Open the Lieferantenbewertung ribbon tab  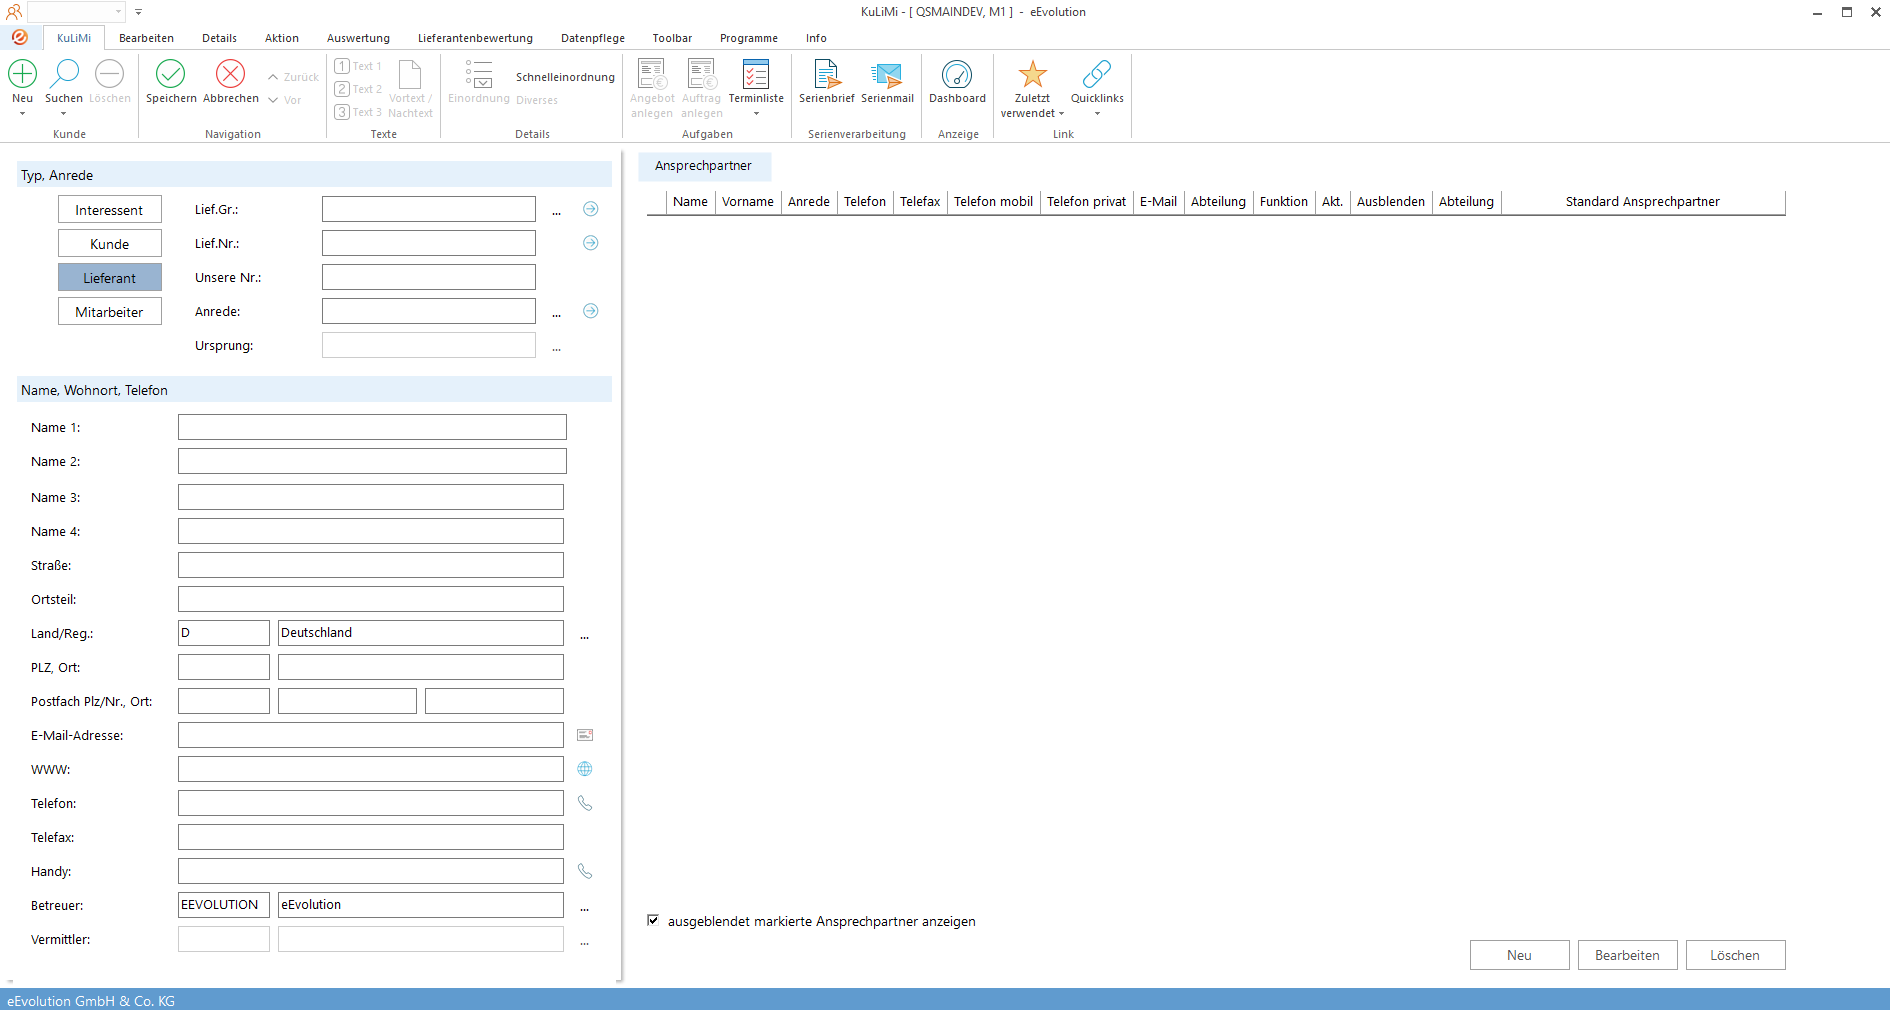pos(475,38)
